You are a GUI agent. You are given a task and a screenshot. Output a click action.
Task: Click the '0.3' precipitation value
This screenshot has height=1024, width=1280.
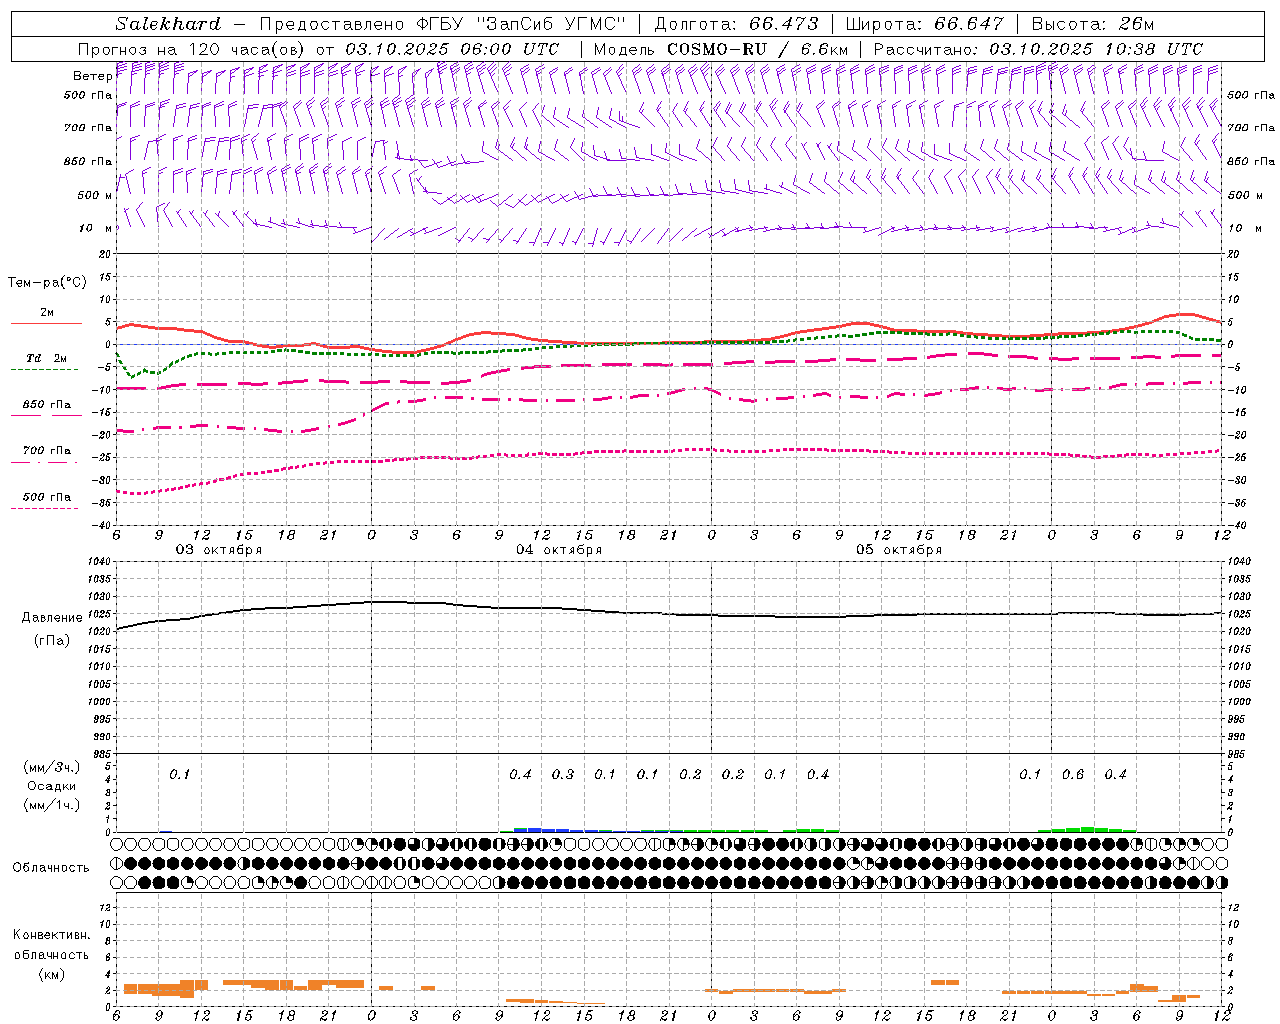pos(563,774)
